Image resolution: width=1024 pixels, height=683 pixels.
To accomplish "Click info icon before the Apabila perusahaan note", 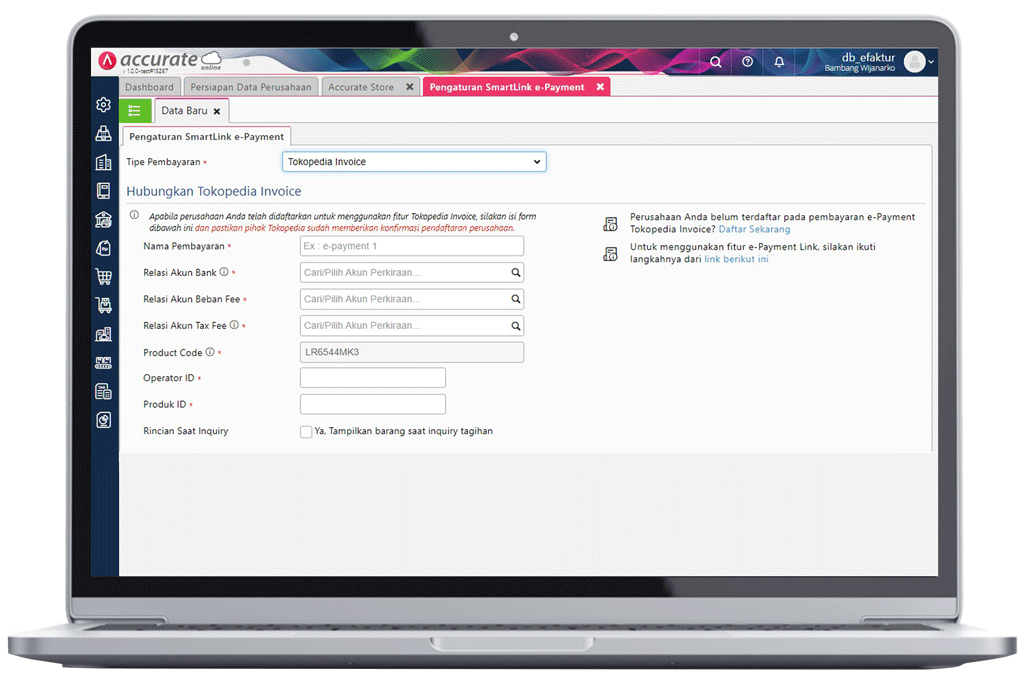I will tap(134, 215).
